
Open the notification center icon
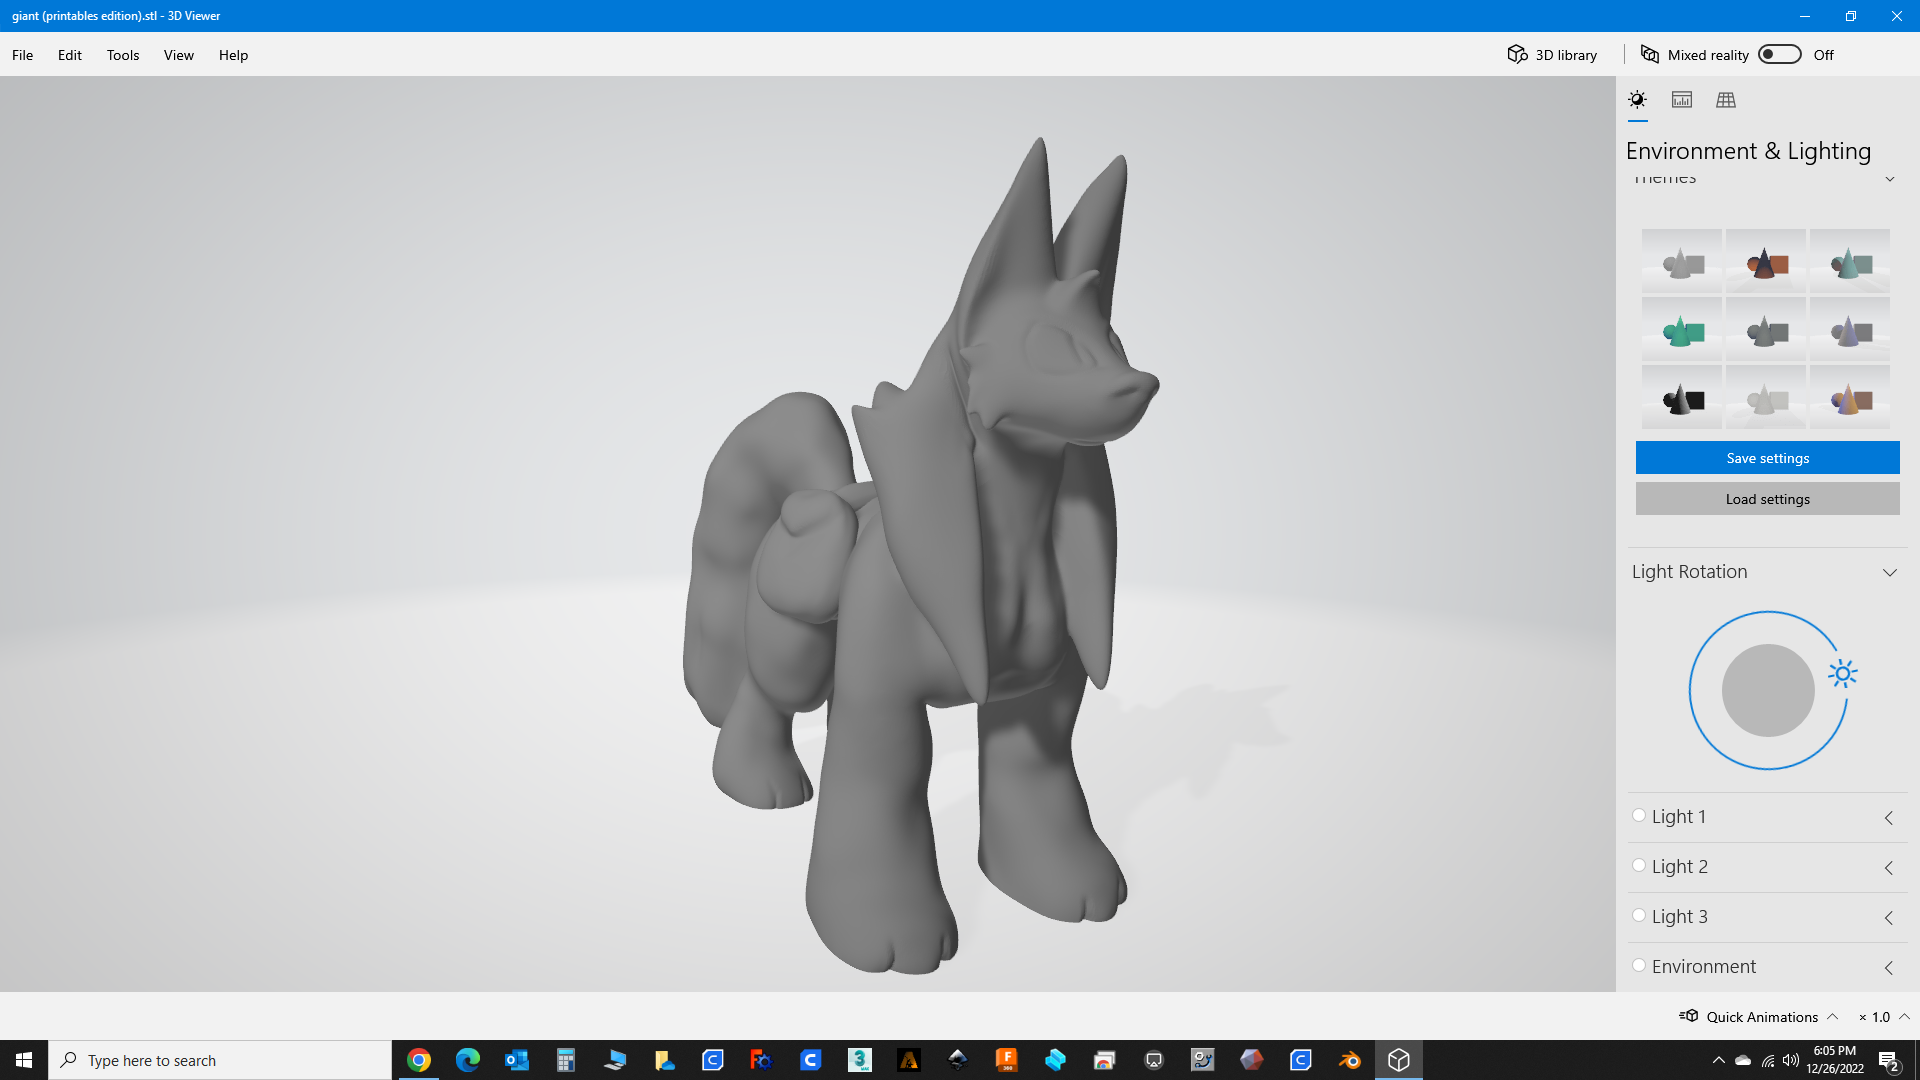coord(1889,1061)
